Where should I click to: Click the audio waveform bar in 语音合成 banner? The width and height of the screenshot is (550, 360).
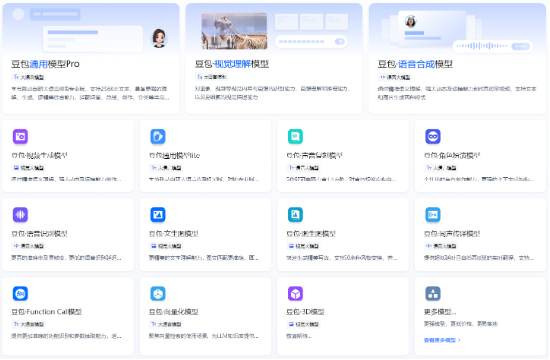tap(492, 46)
